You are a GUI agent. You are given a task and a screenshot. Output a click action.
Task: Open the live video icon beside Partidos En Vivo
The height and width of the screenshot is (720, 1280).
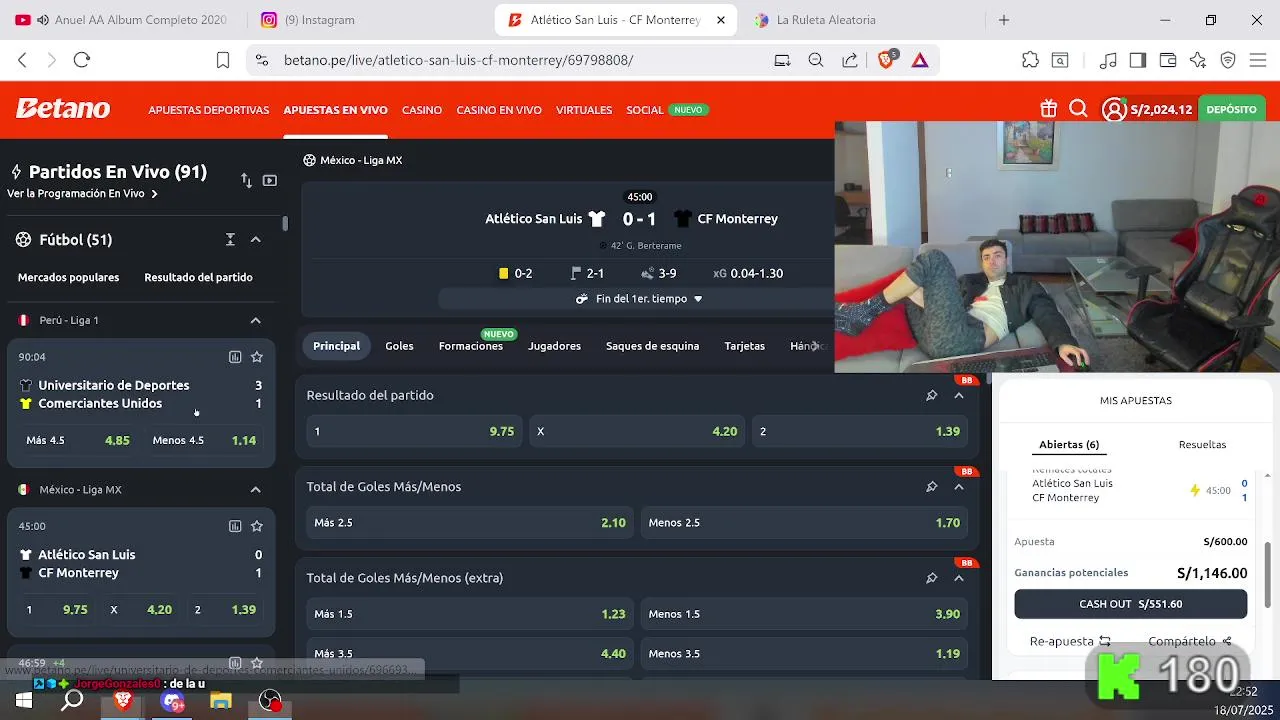(270, 181)
